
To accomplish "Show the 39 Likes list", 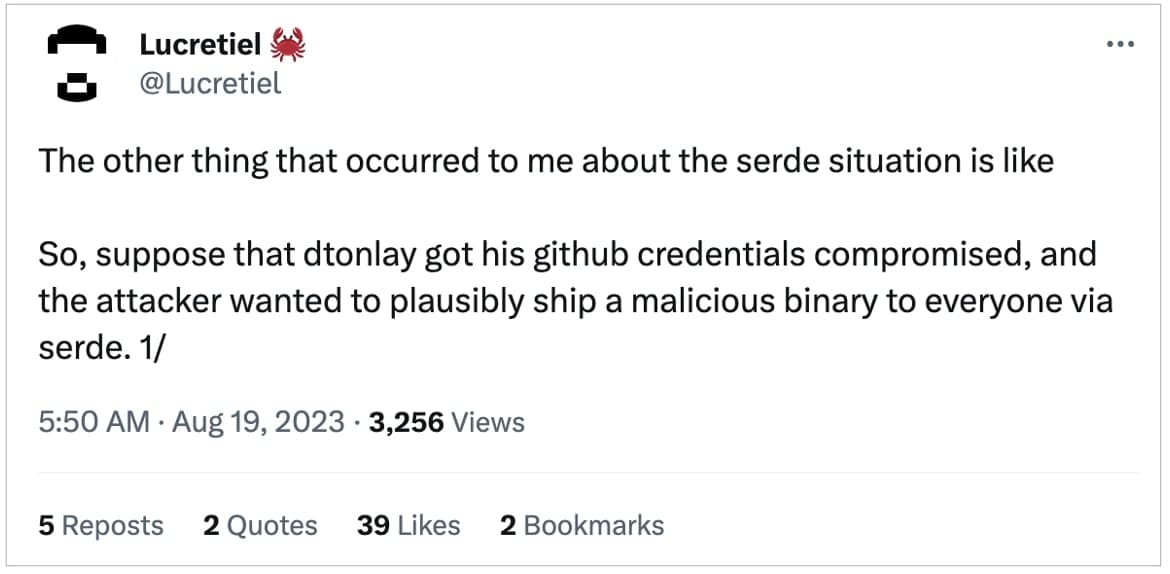I will coord(408,525).
